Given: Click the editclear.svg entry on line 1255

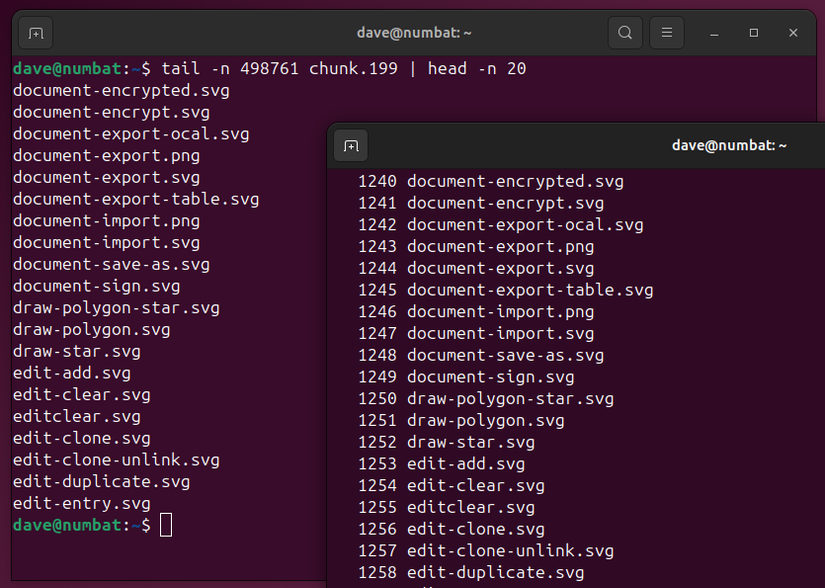Looking at the screenshot, I should [469, 507].
